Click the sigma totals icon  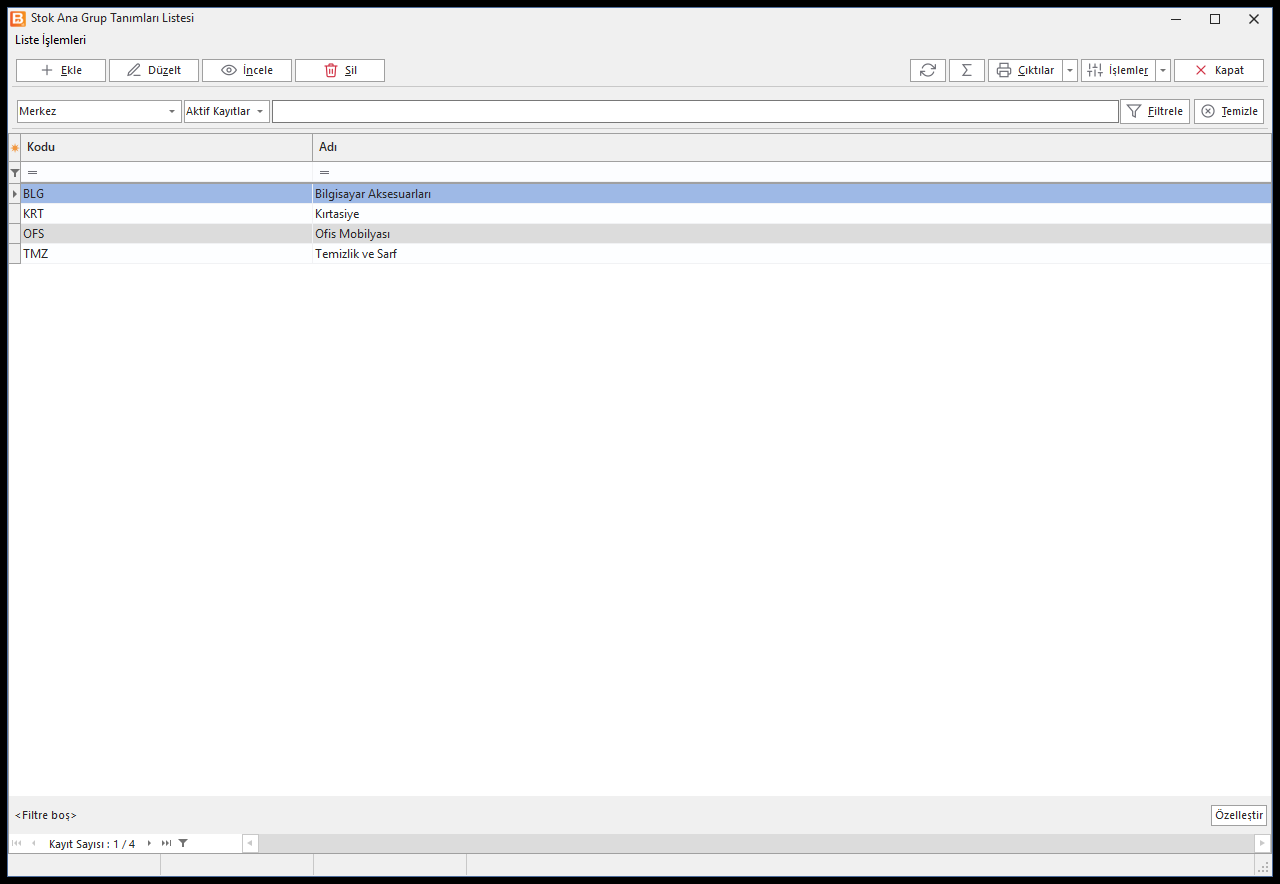tap(967, 70)
